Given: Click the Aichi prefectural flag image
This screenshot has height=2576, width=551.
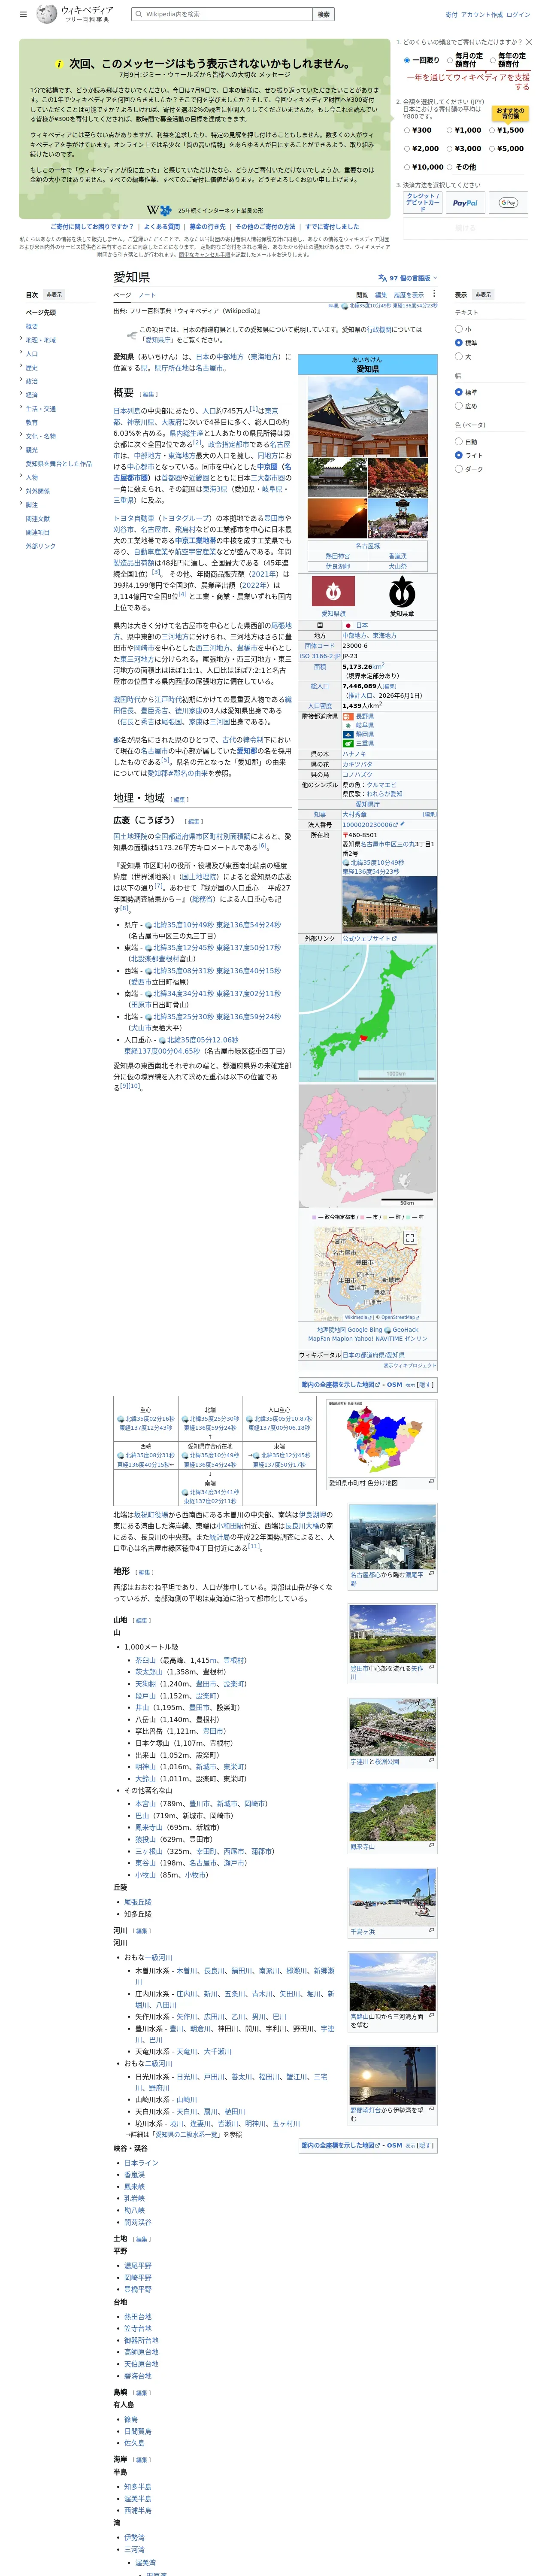Looking at the screenshot, I should [333, 591].
